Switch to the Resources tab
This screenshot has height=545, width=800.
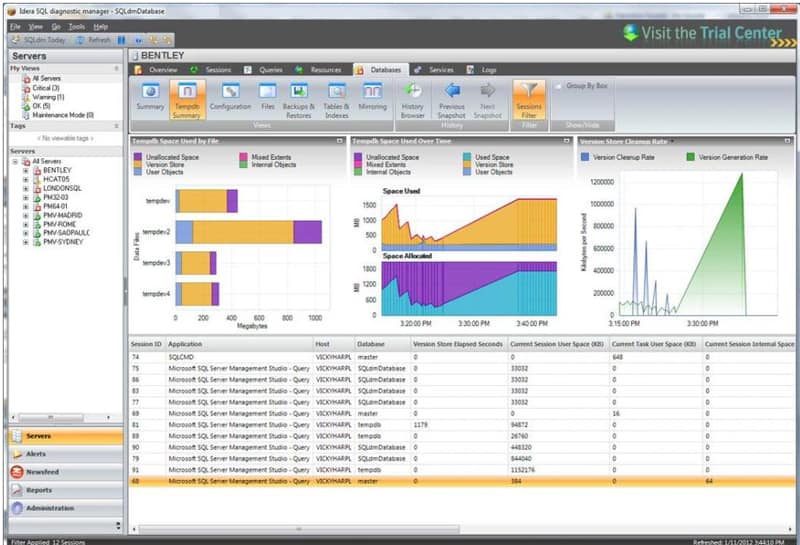[x=319, y=70]
